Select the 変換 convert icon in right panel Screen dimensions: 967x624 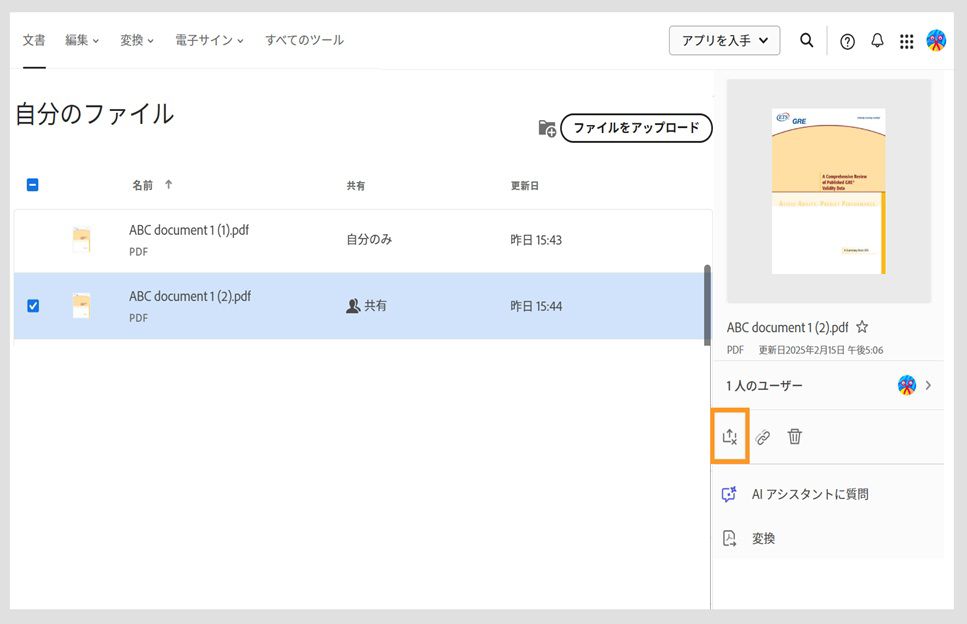728,538
